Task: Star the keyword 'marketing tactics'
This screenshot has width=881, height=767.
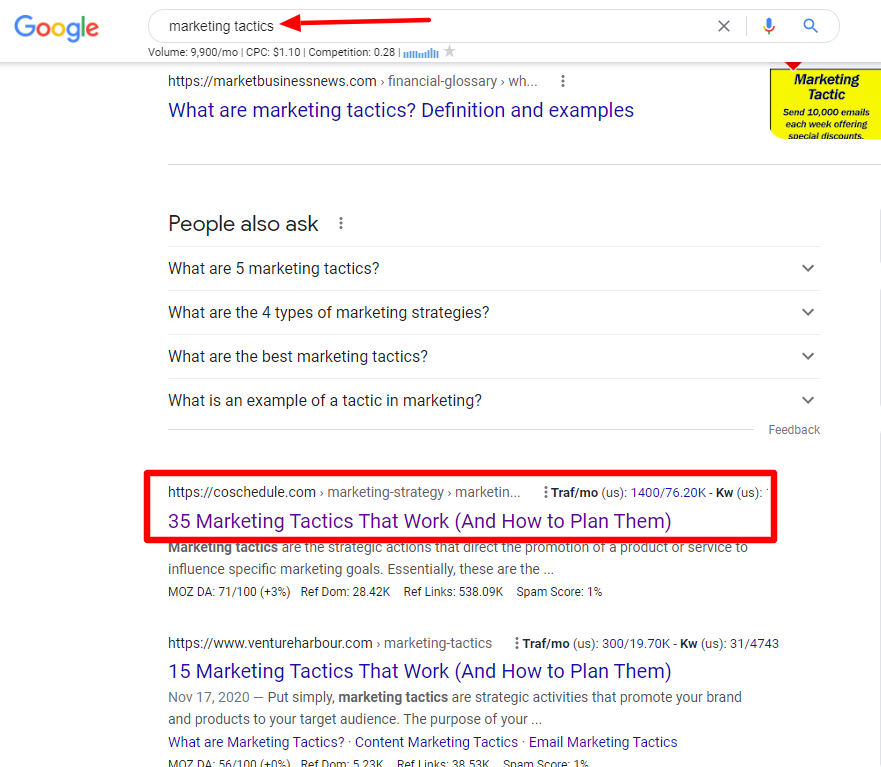Action: click(x=449, y=52)
